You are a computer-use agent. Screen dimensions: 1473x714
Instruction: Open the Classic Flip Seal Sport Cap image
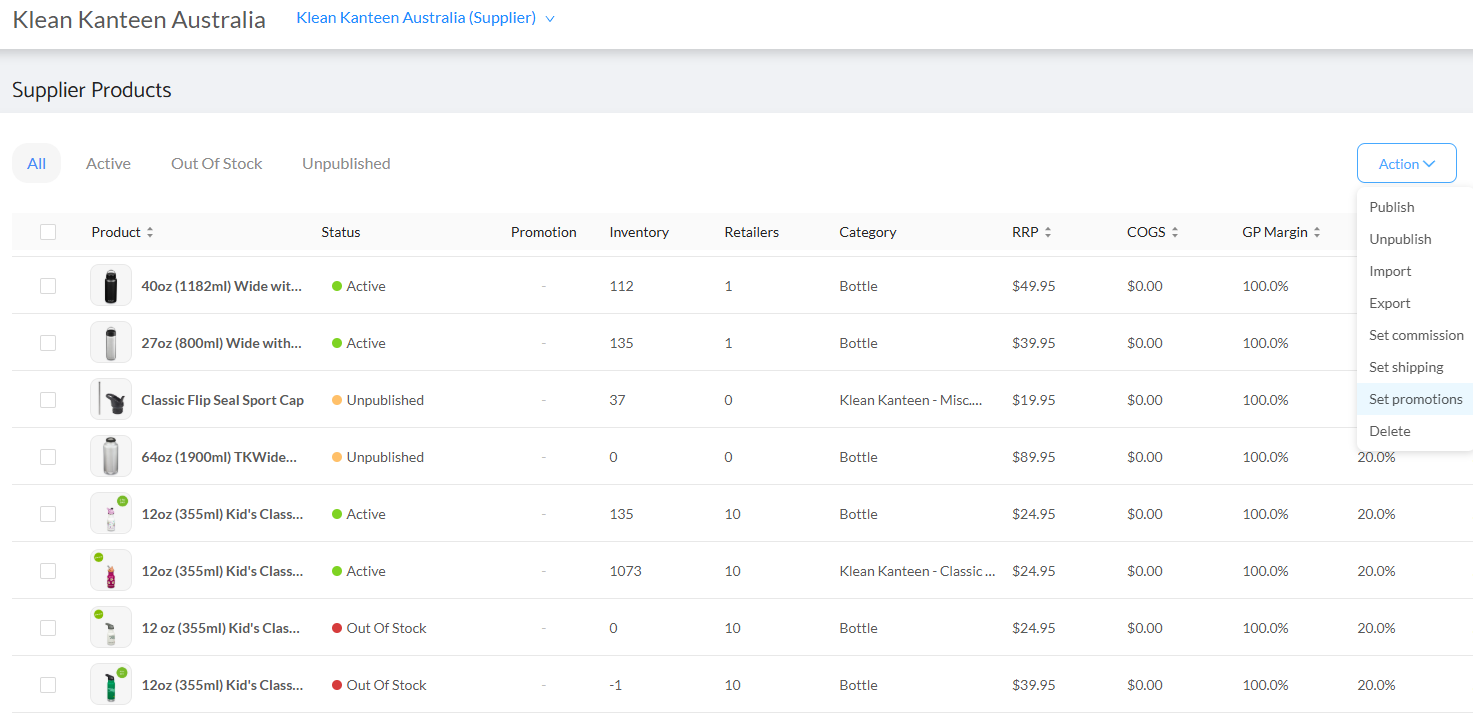tap(110, 400)
